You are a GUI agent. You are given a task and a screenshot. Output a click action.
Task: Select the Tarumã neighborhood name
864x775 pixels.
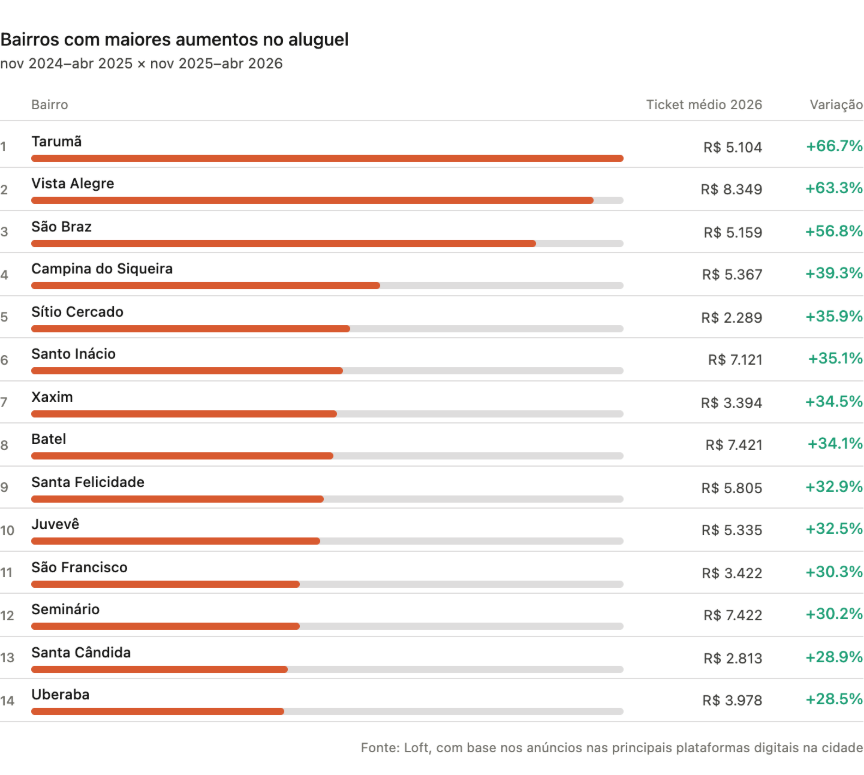coord(57,141)
